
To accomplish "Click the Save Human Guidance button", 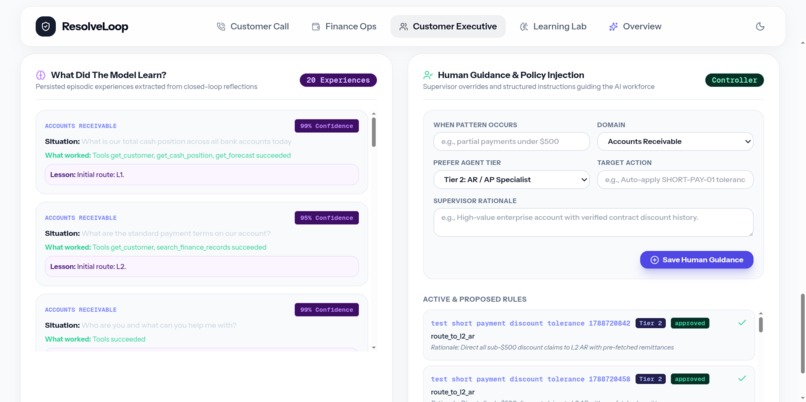I will [697, 260].
